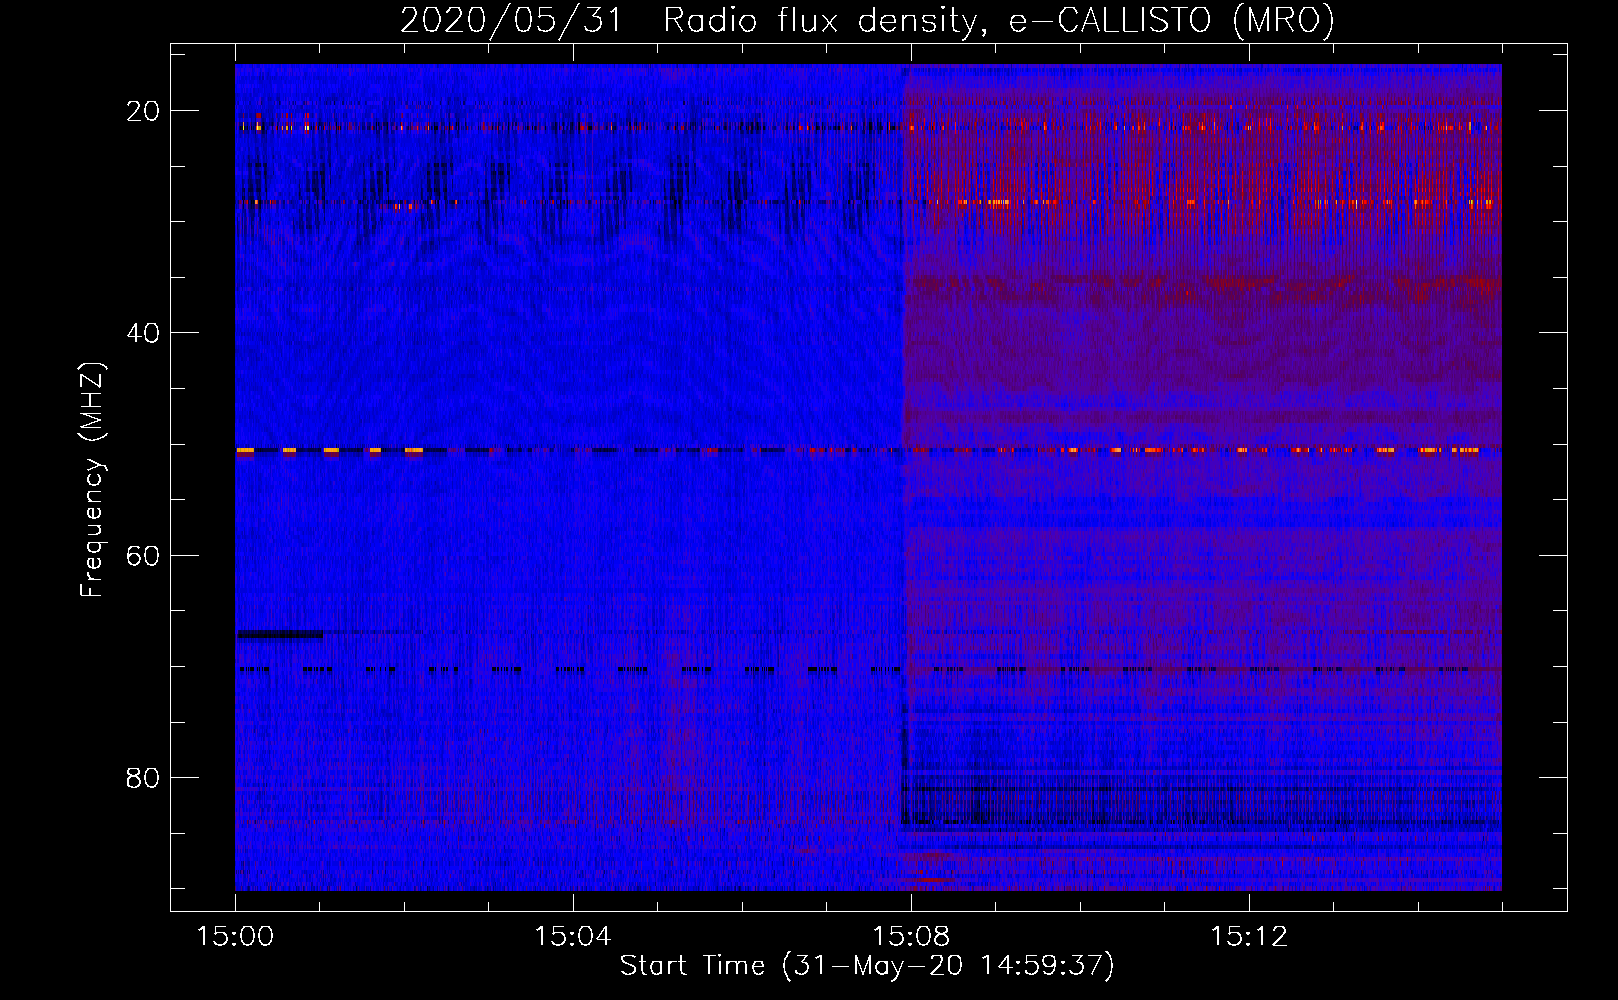Click the '15:00' time tick label
The image size is (1618, 1000).
click(x=235, y=937)
